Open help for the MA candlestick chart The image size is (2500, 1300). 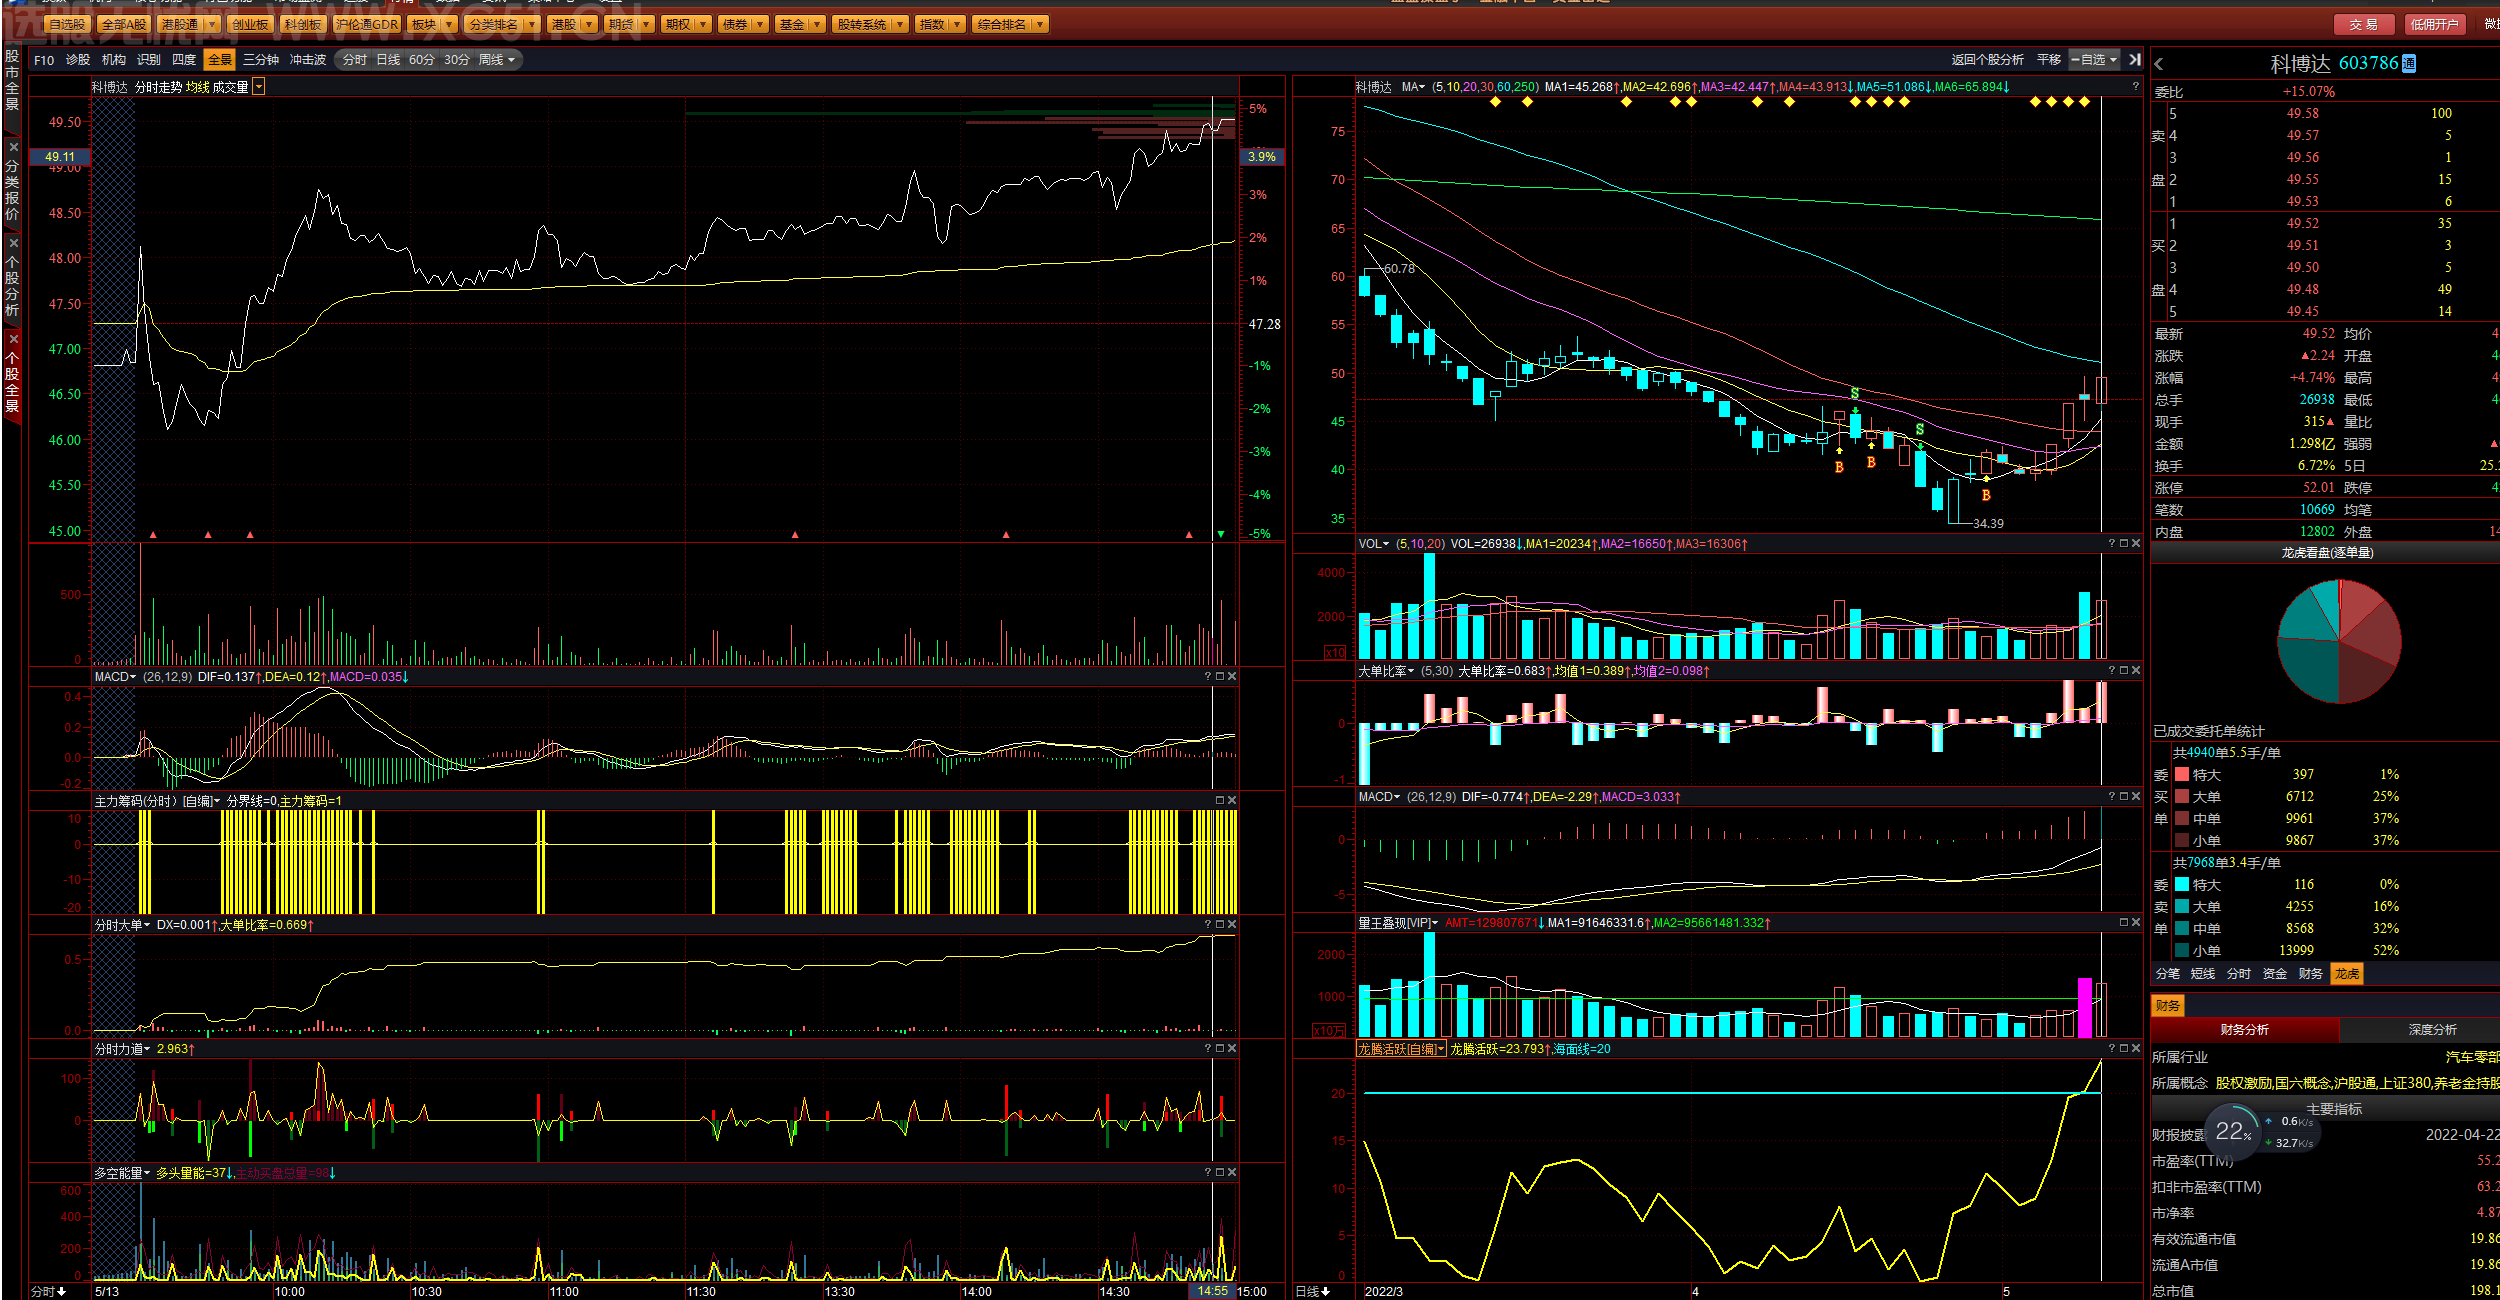click(x=2136, y=87)
